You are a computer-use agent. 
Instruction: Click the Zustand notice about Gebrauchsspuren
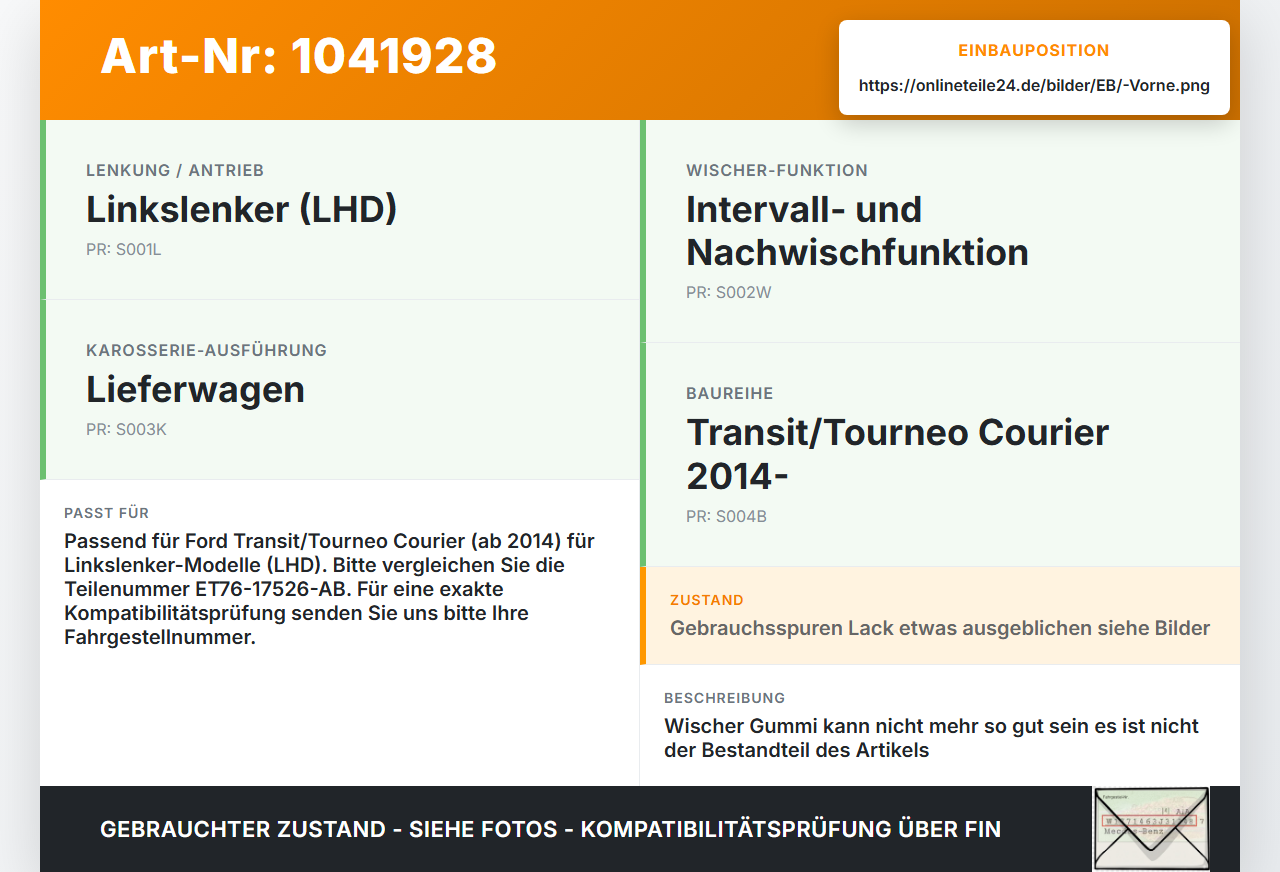click(940, 616)
